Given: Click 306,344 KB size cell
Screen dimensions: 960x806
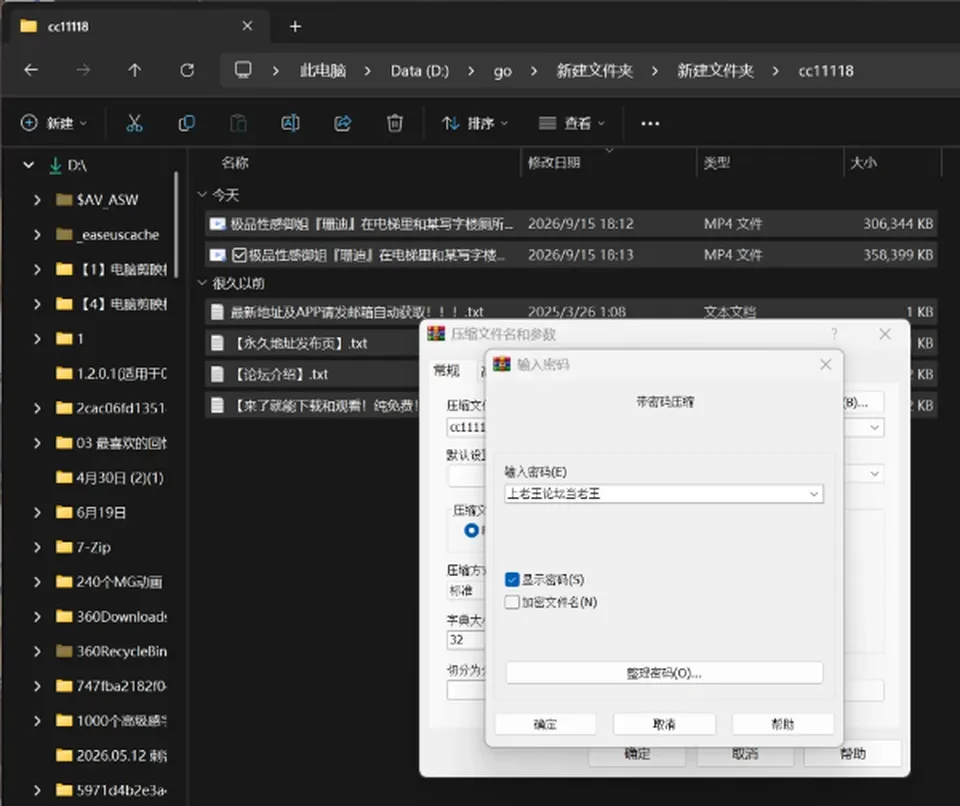Looking at the screenshot, I should (898, 224).
